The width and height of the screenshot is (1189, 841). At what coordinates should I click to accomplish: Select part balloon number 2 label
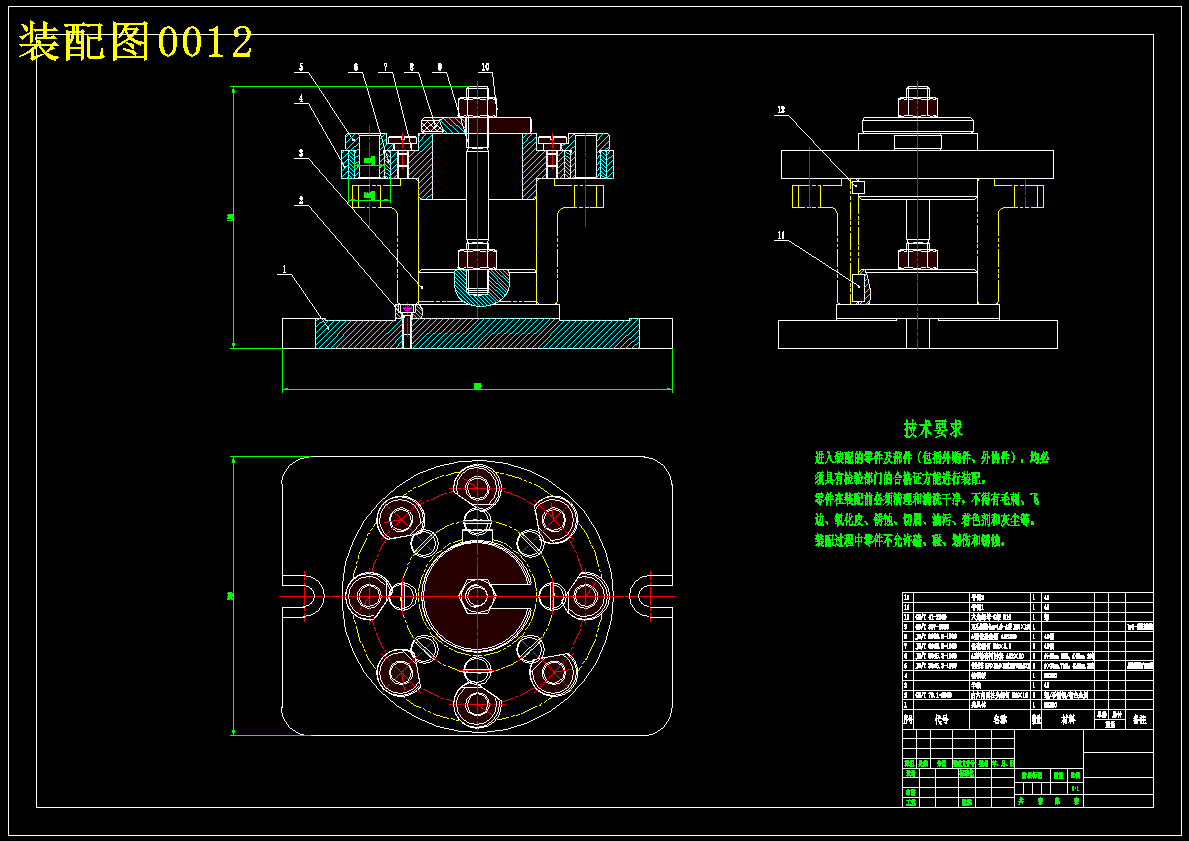(301, 201)
